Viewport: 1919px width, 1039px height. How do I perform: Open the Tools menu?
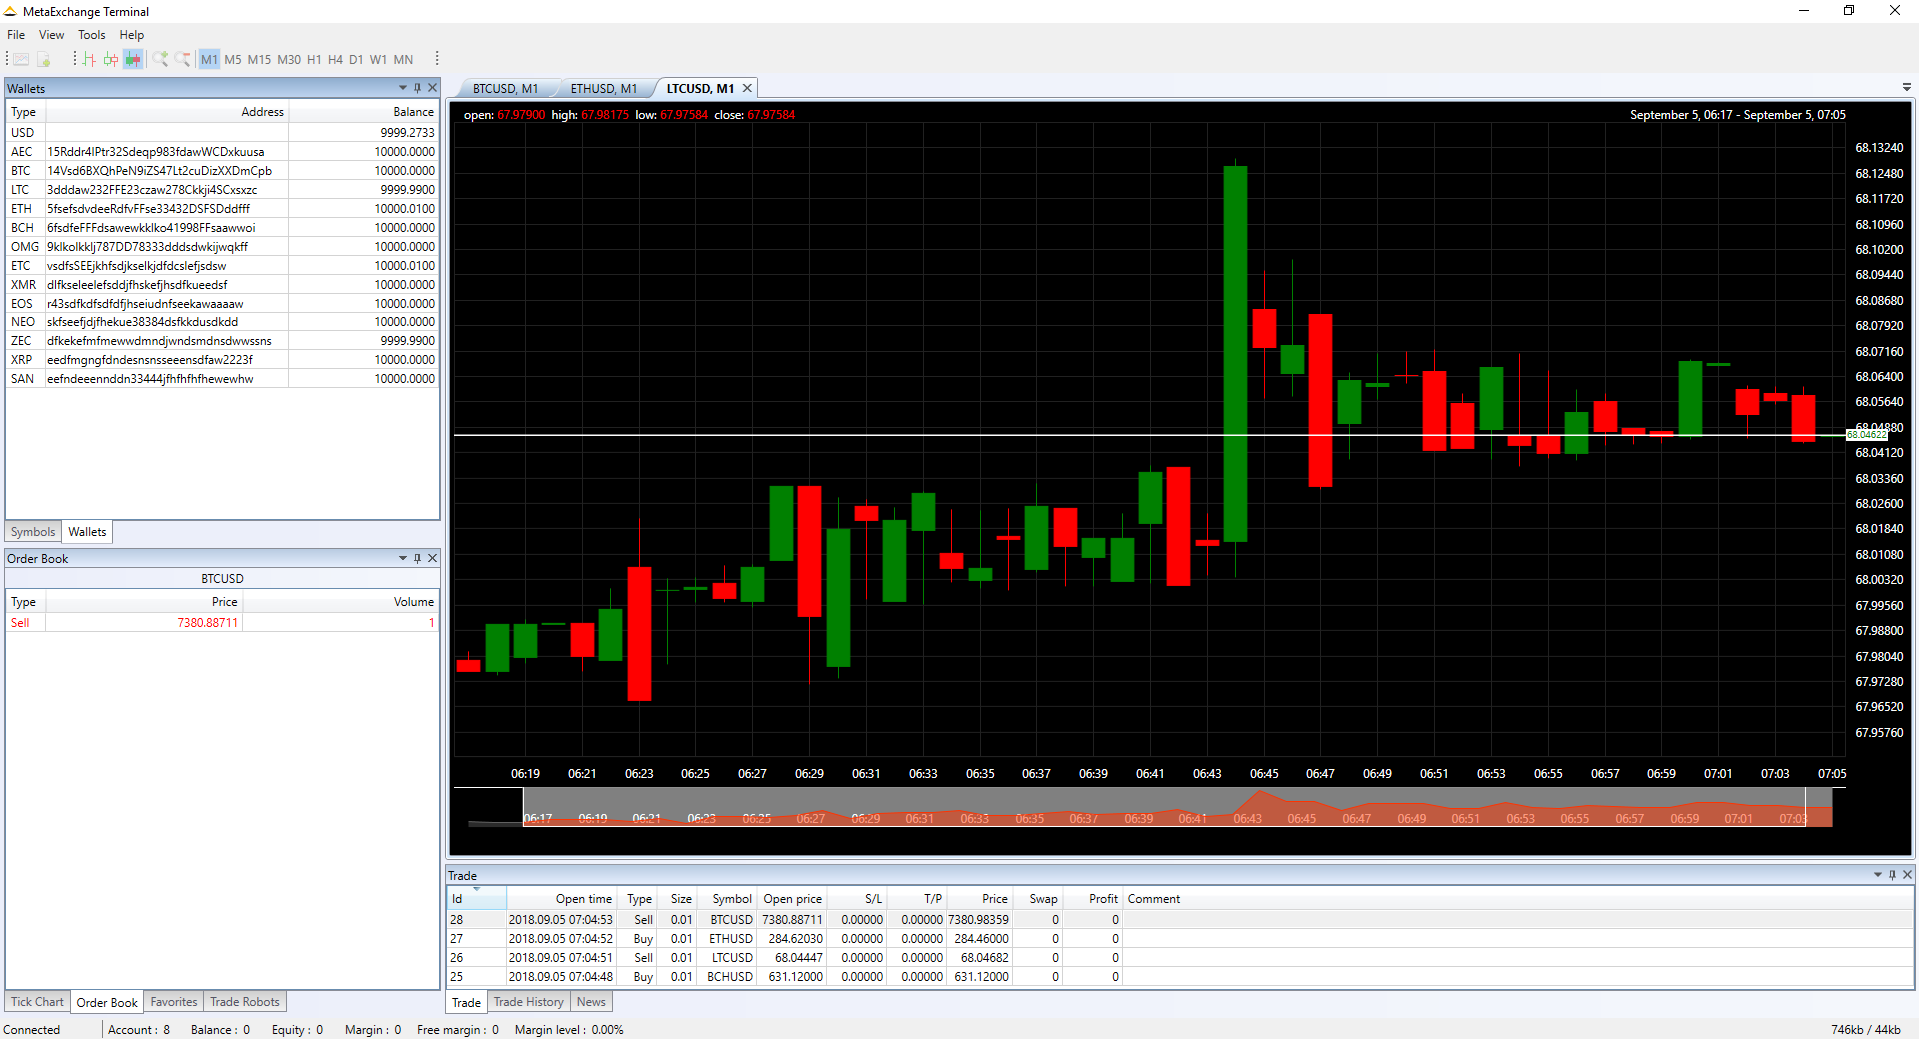[x=91, y=35]
